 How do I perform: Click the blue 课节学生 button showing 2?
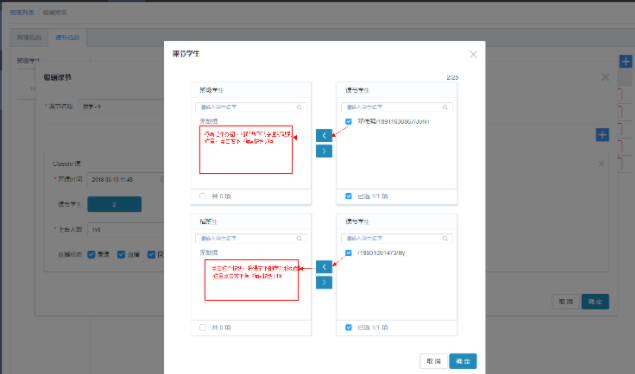point(114,204)
